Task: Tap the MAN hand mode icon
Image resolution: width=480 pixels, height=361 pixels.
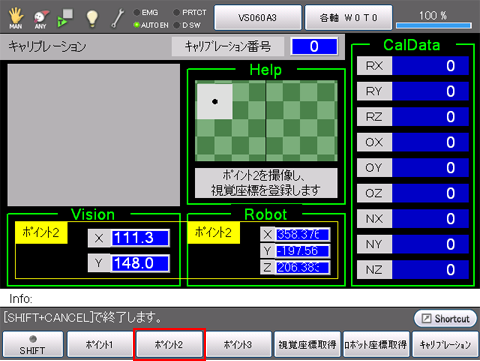Action: tap(16, 18)
